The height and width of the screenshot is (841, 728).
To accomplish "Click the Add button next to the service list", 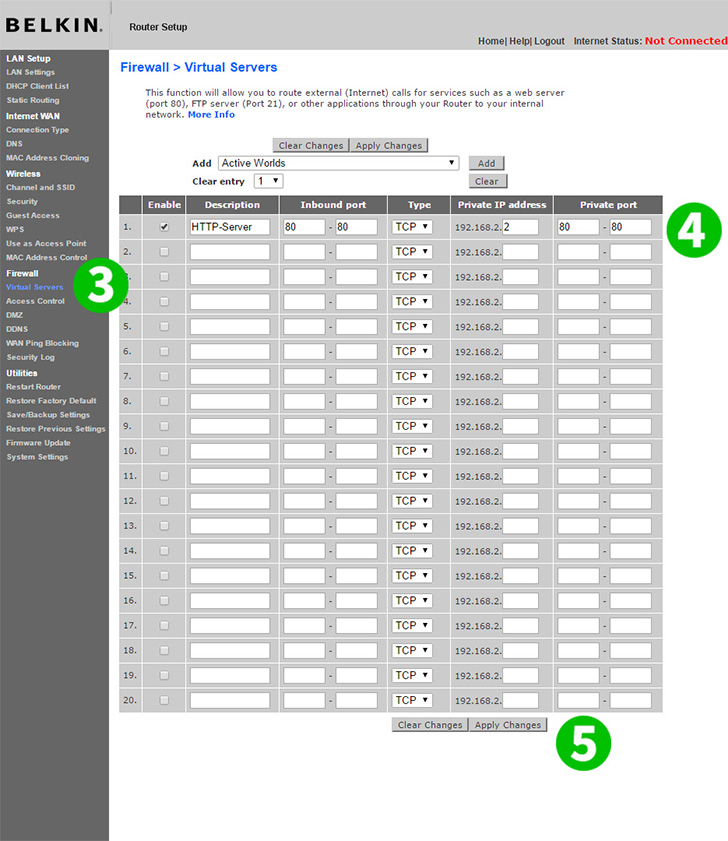I will point(486,163).
